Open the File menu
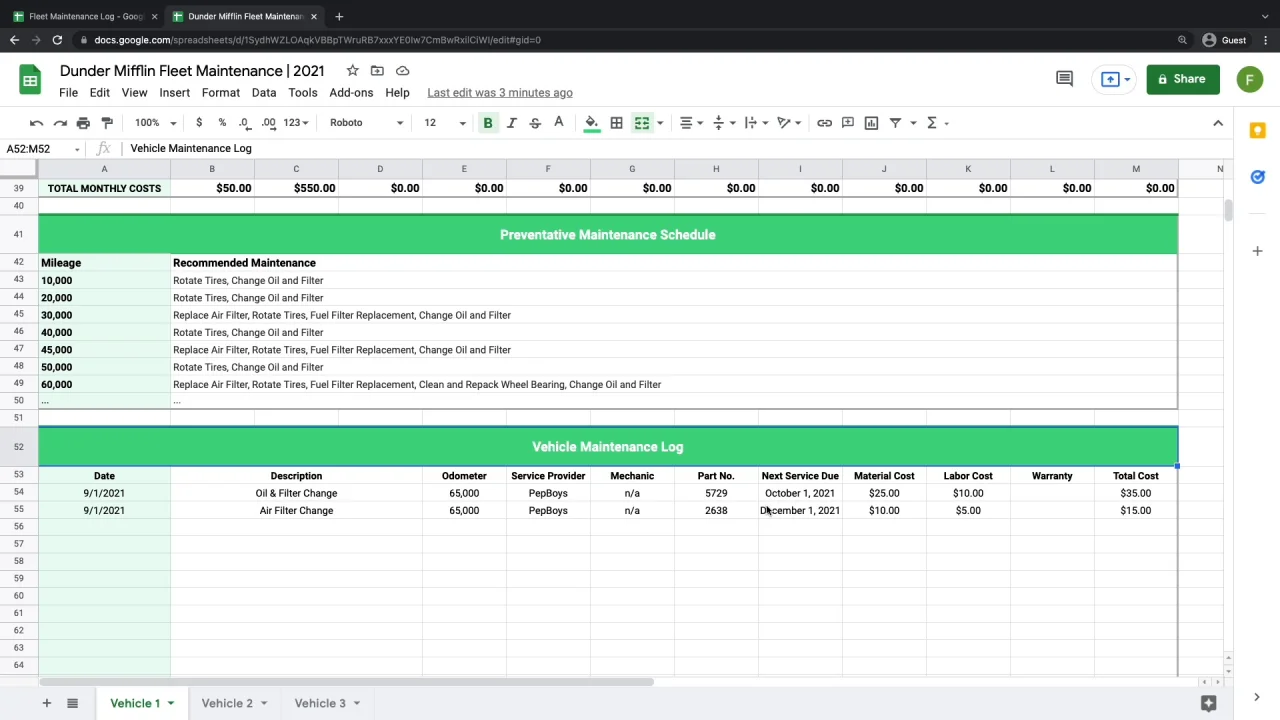The height and width of the screenshot is (720, 1280). coord(68,93)
